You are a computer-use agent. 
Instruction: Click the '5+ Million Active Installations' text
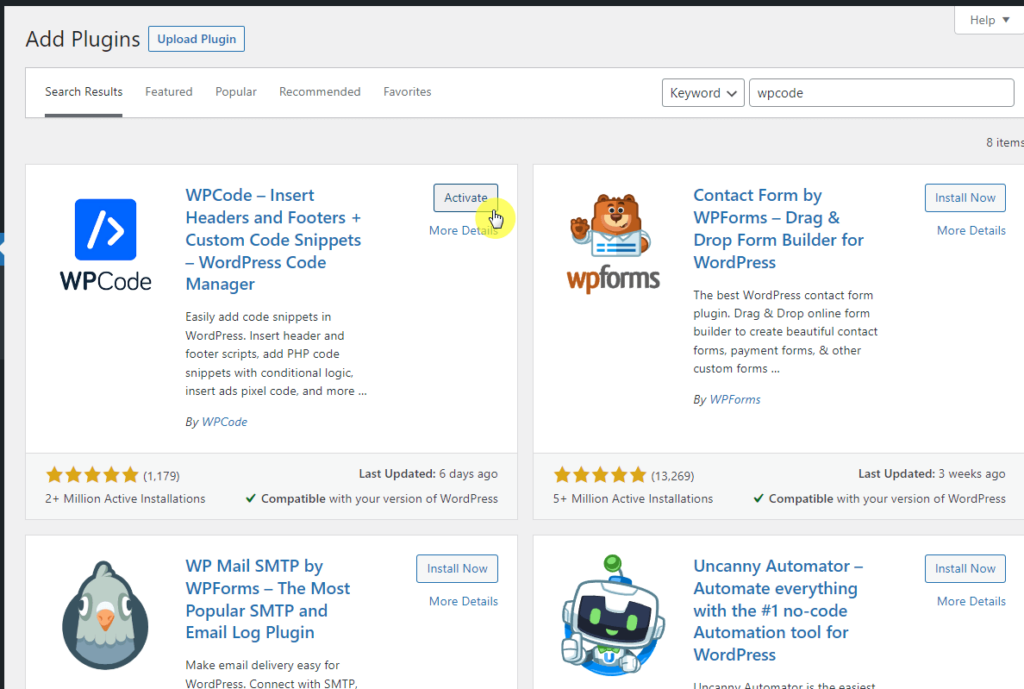point(633,499)
